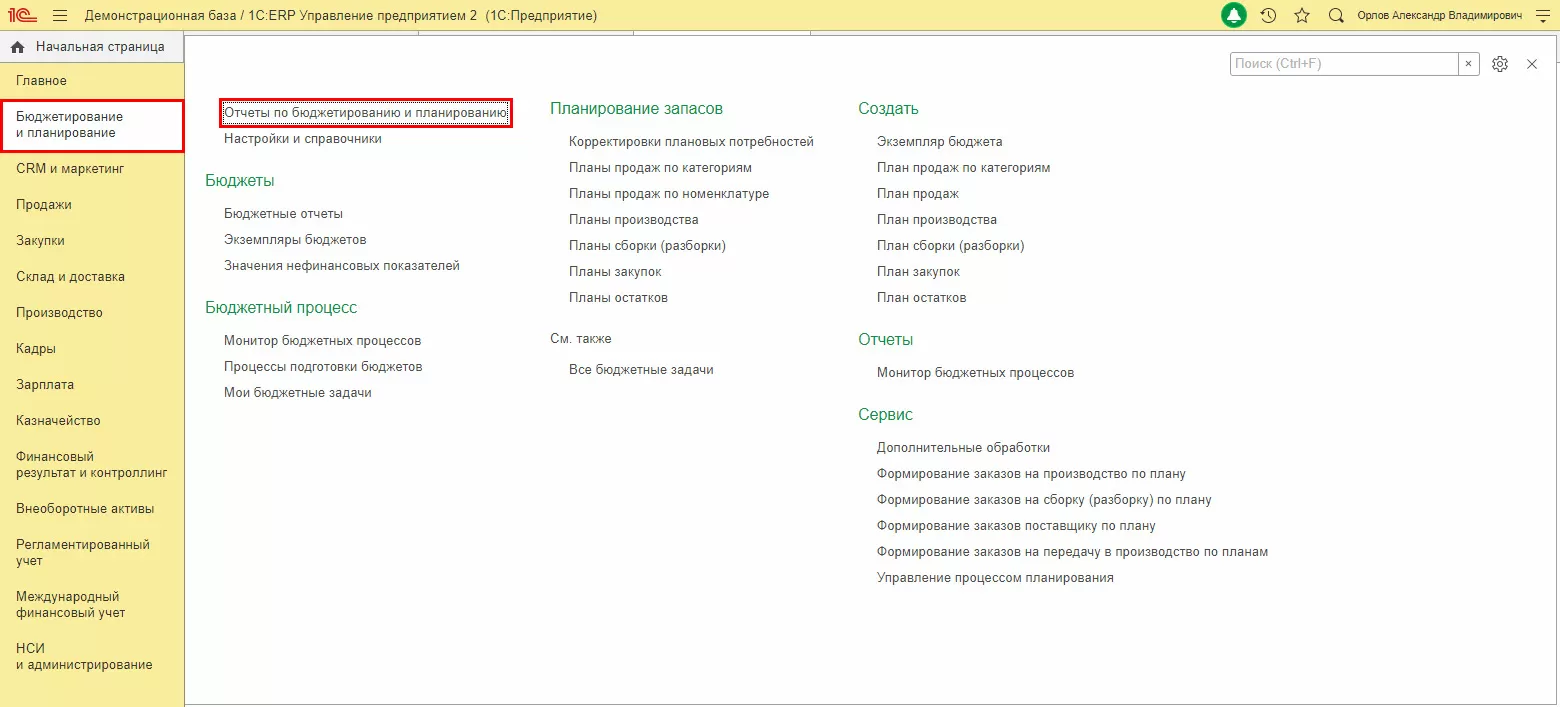Screen dimensions: 1560x707
Task: Open favorites star icon
Action: tap(1301, 16)
